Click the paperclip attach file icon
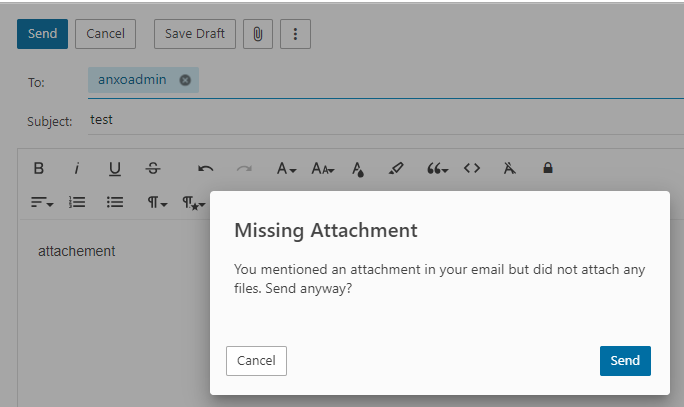Viewport: 684px width, 407px height. point(258,33)
